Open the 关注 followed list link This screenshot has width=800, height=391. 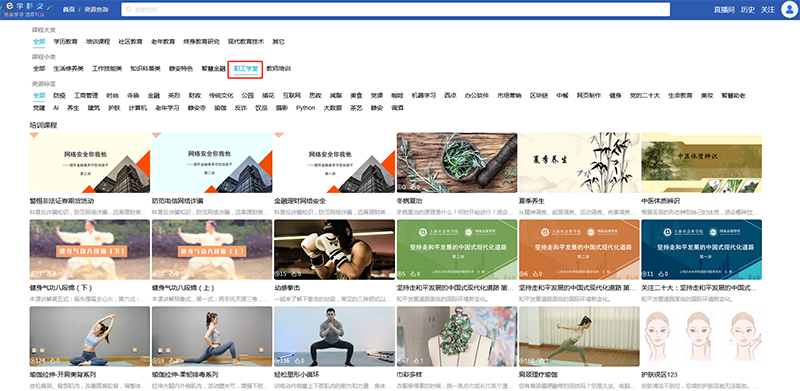767,10
